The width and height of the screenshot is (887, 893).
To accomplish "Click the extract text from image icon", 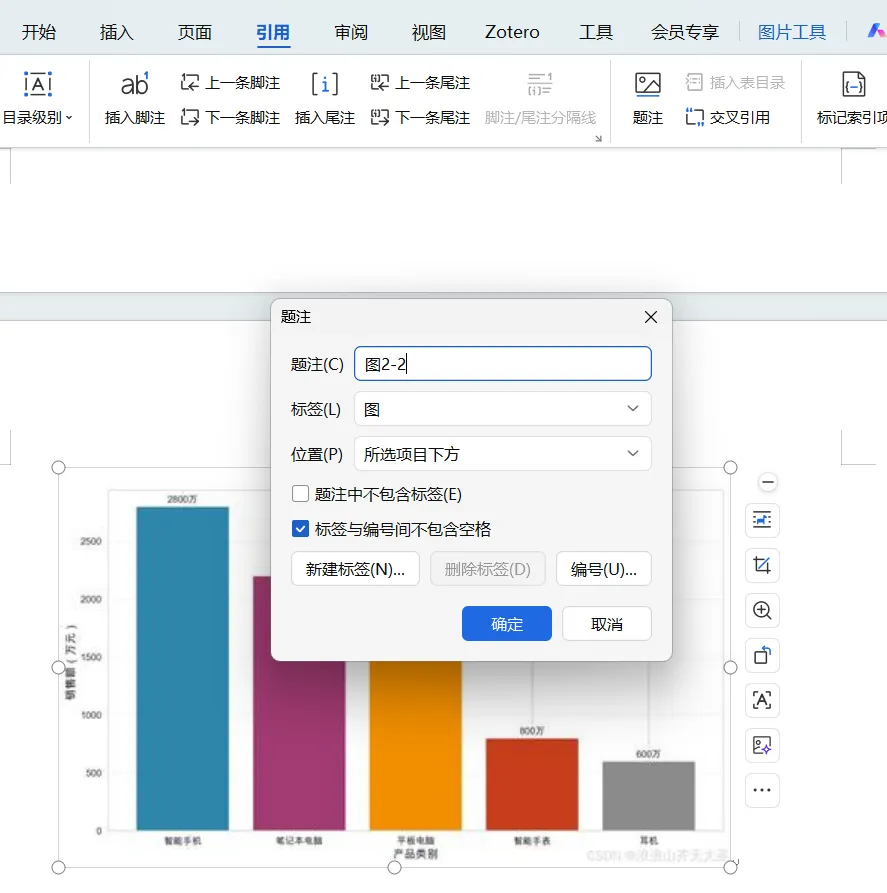I will click(762, 700).
